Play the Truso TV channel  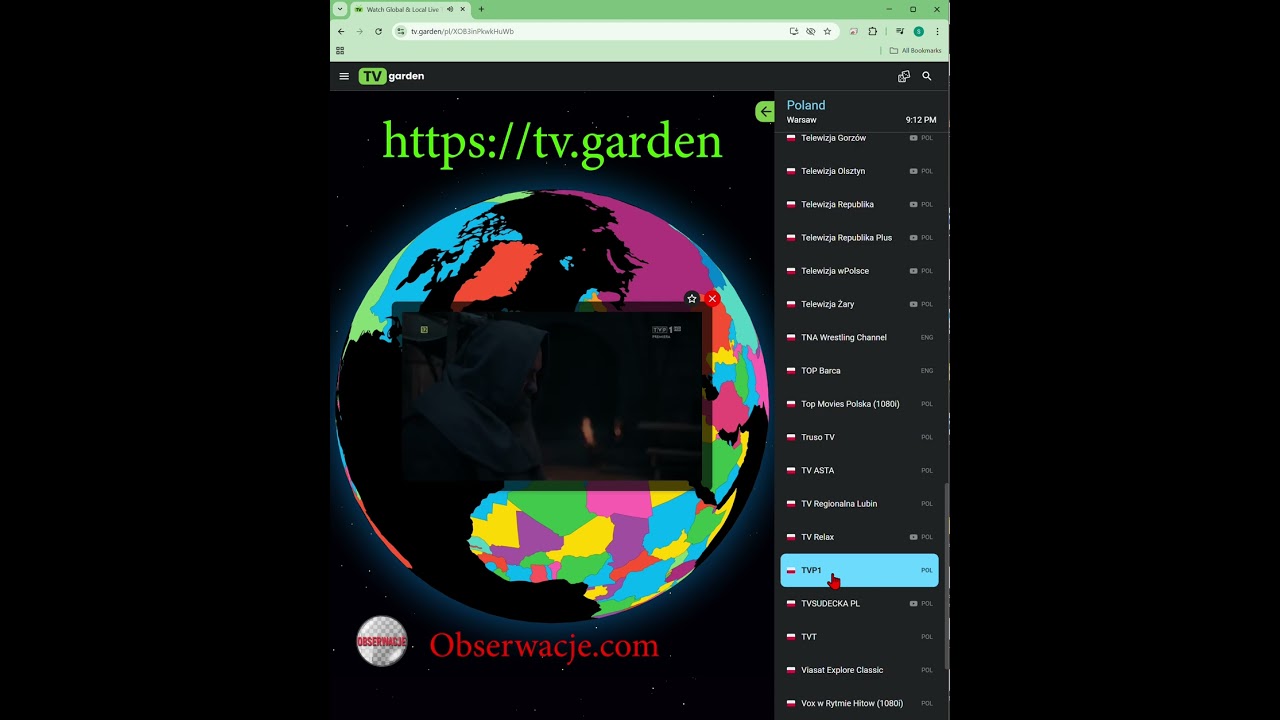[x=860, y=437]
